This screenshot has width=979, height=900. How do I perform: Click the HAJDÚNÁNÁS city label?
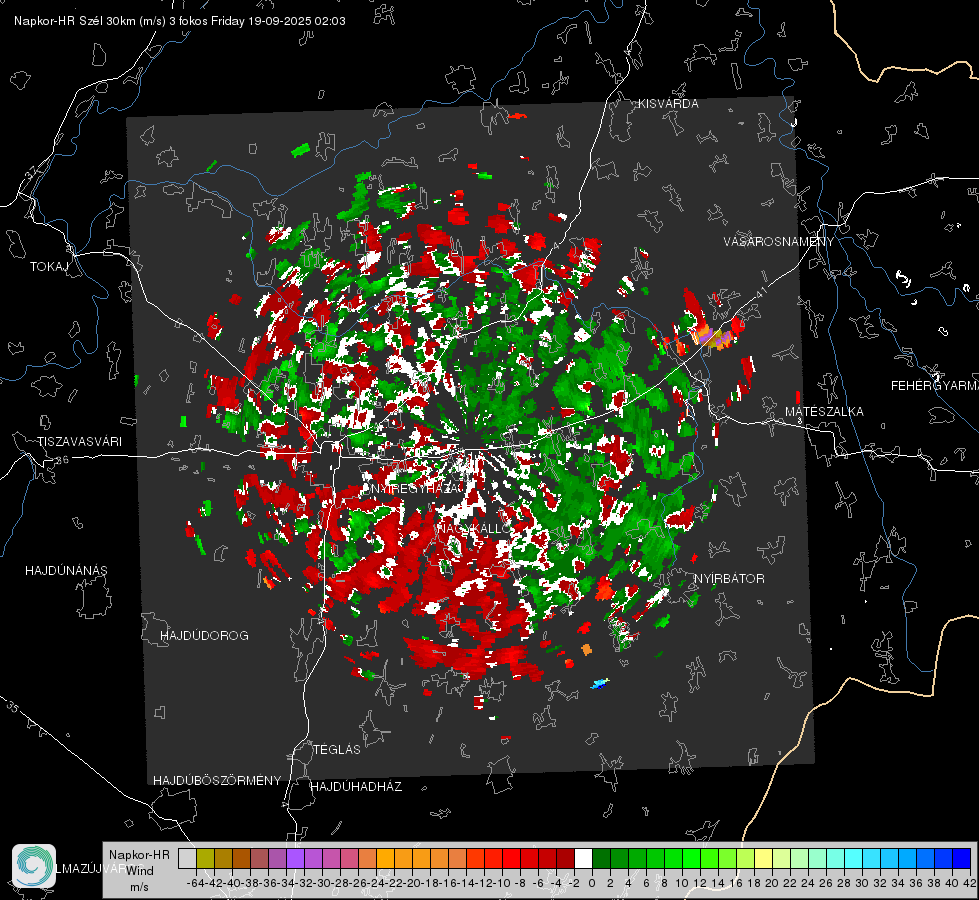tap(66, 570)
